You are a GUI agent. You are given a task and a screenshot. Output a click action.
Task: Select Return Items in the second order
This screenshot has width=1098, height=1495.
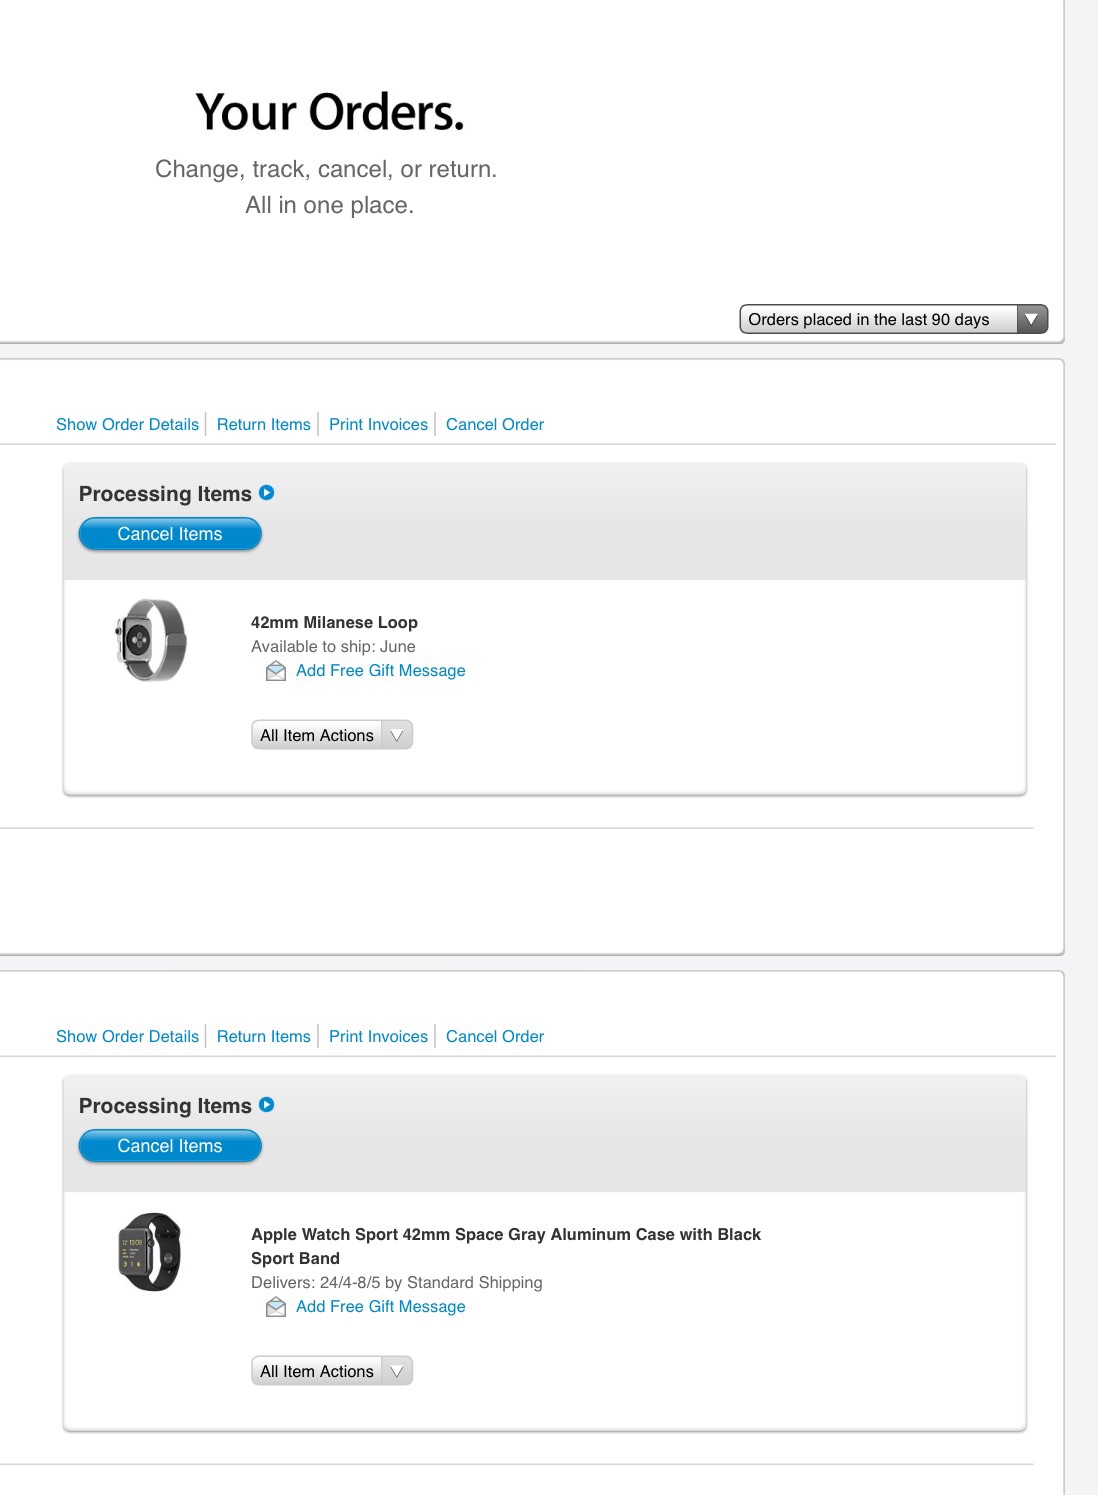[x=264, y=1036]
